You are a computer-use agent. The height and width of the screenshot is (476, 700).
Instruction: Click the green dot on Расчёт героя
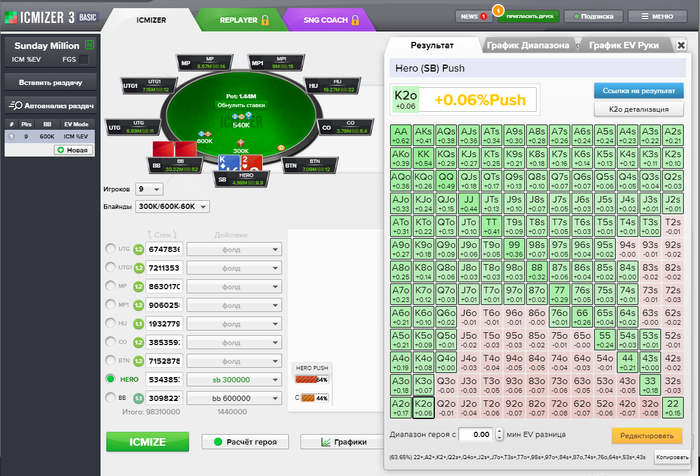(218, 442)
